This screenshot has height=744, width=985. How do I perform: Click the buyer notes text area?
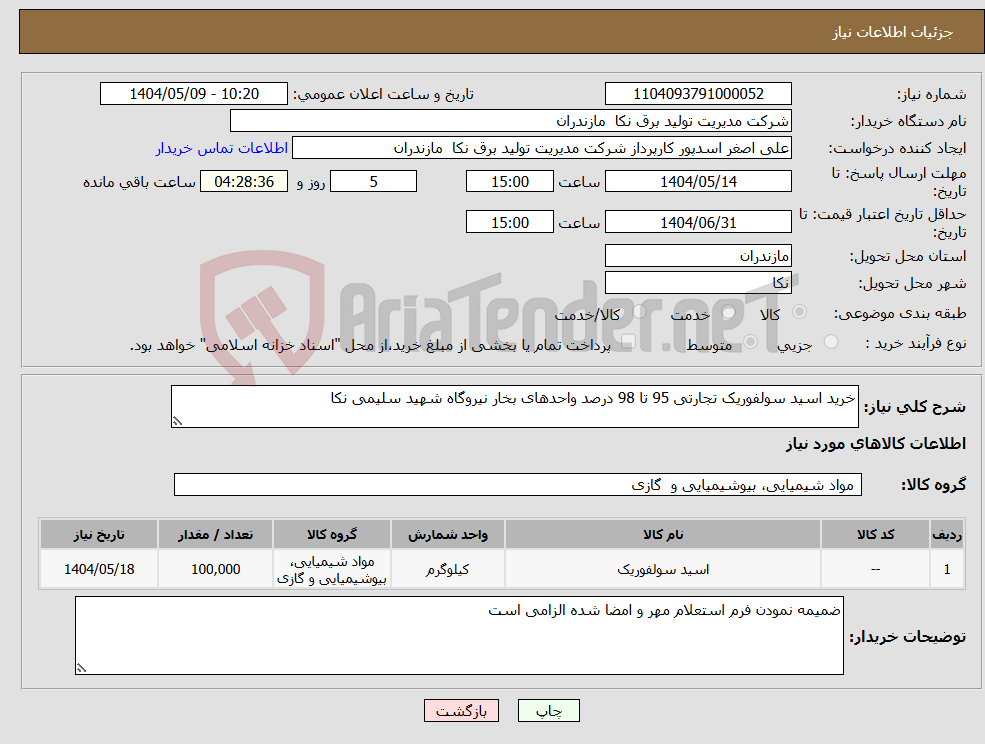(459, 635)
